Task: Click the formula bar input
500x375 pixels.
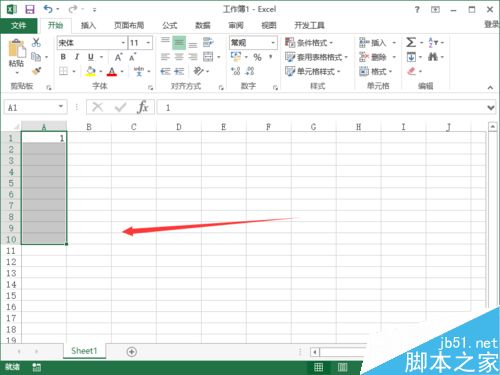Action: 322,107
